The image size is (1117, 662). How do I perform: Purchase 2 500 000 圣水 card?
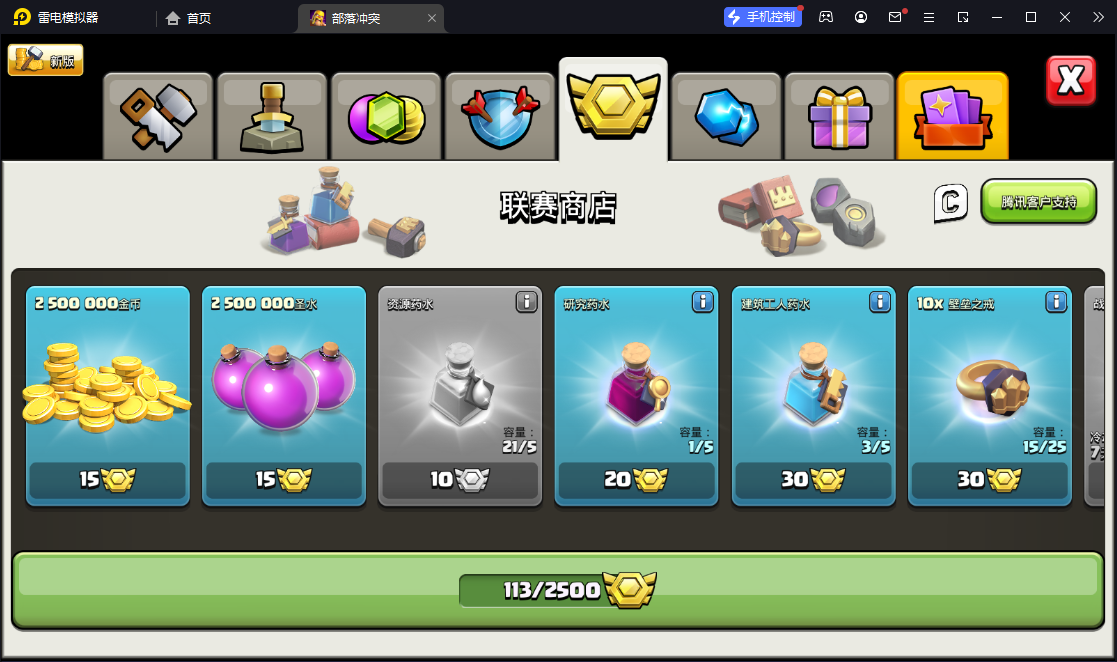[x=284, y=396]
